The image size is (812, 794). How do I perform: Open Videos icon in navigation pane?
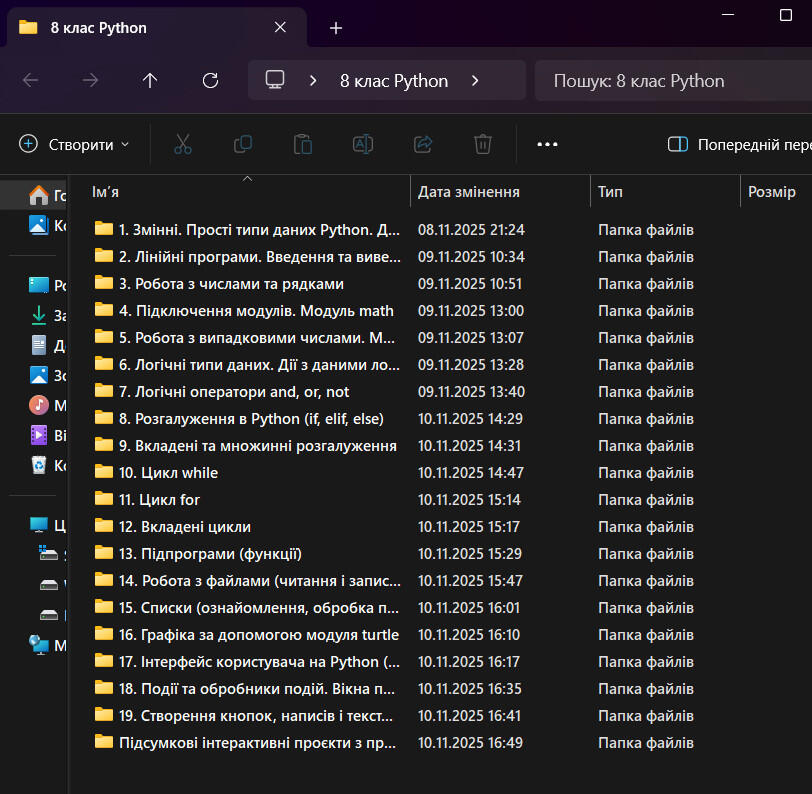click(x=39, y=435)
